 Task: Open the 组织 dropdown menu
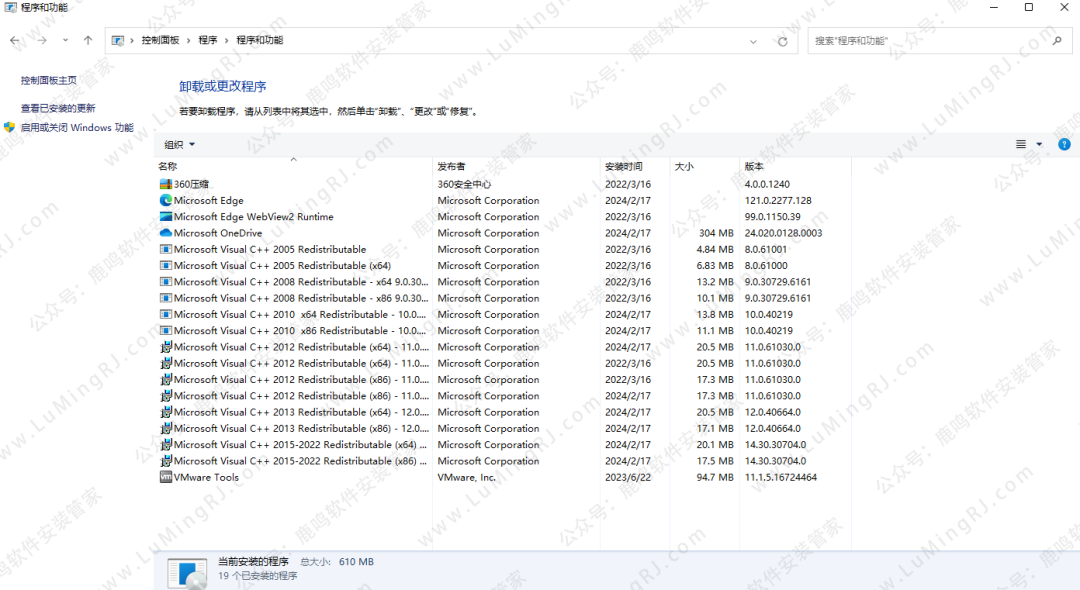click(180, 144)
